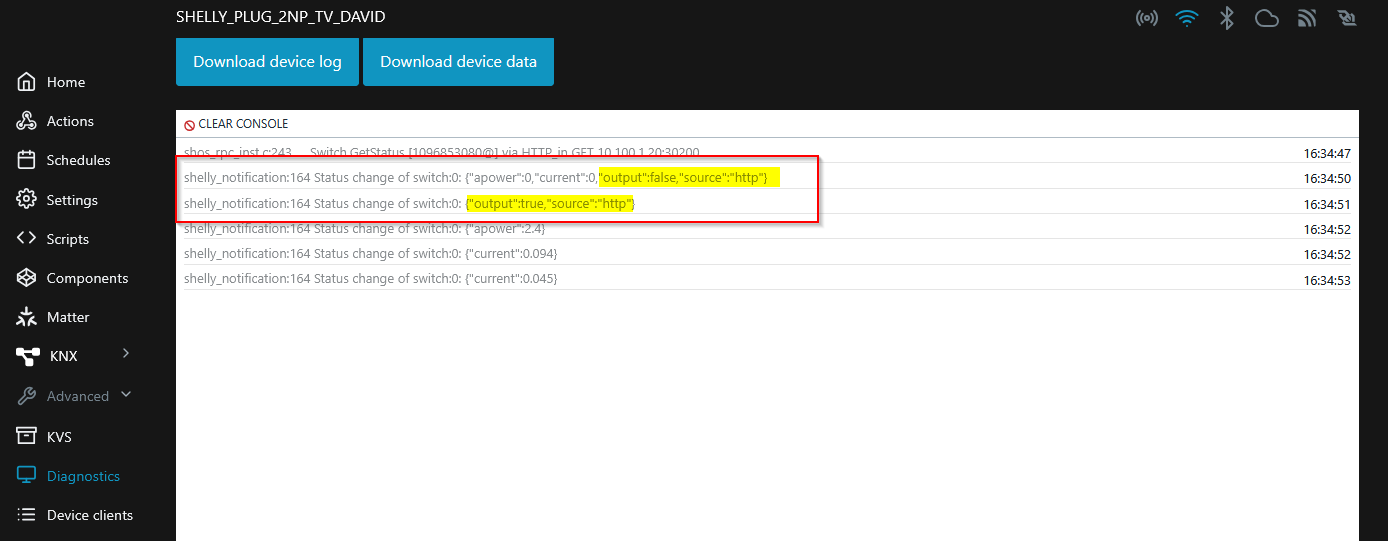Open the Home page
This screenshot has width=1388, height=541.
click(65, 82)
